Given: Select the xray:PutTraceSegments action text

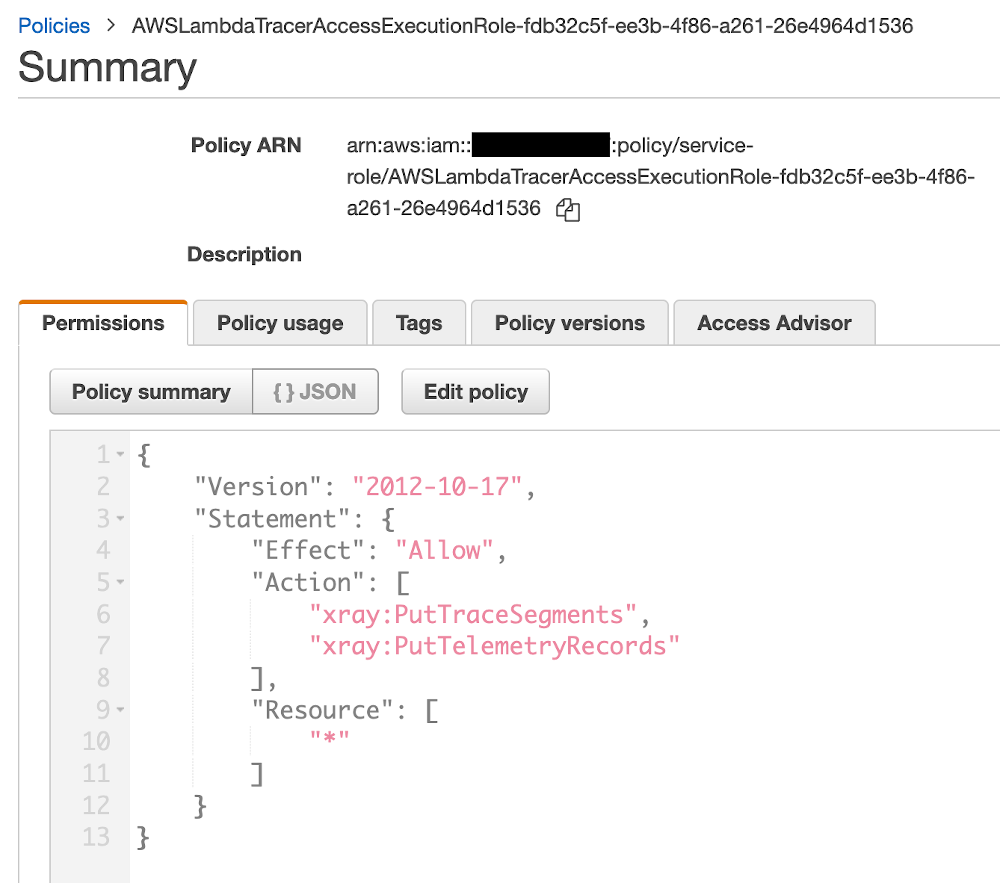Looking at the screenshot, I should click(476, 614).
